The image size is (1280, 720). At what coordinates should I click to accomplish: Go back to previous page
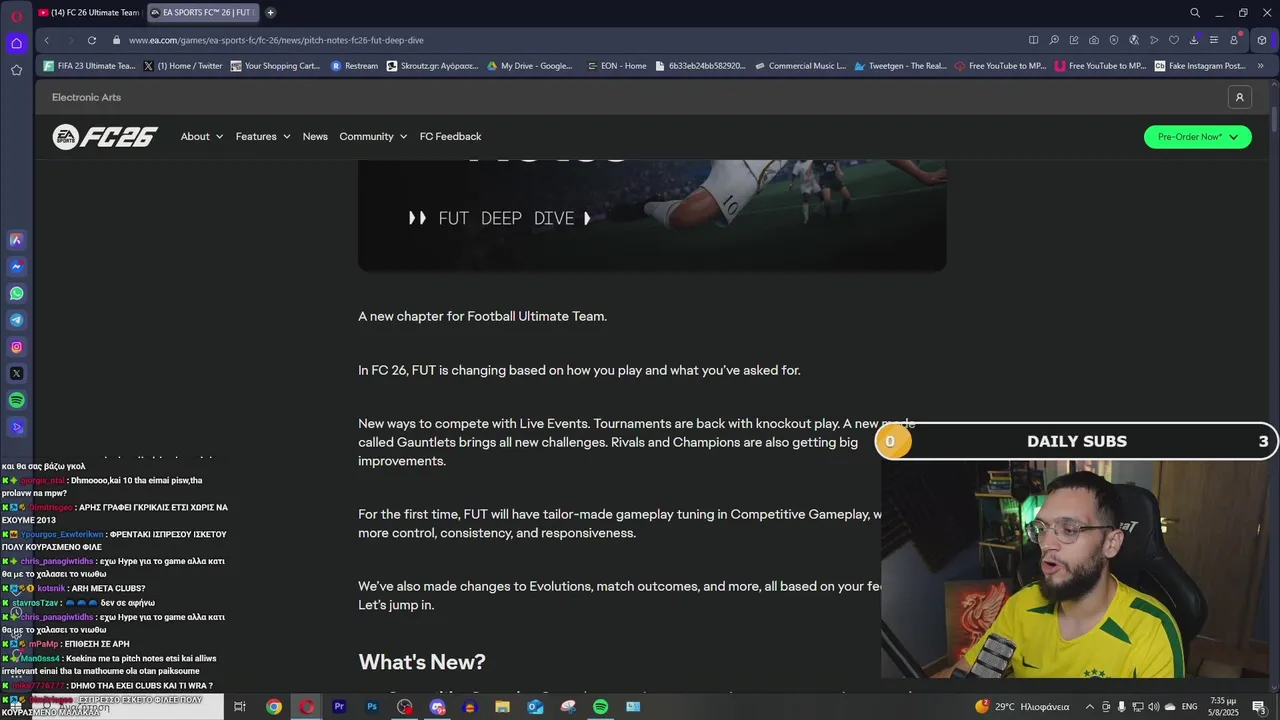(46, 40)
